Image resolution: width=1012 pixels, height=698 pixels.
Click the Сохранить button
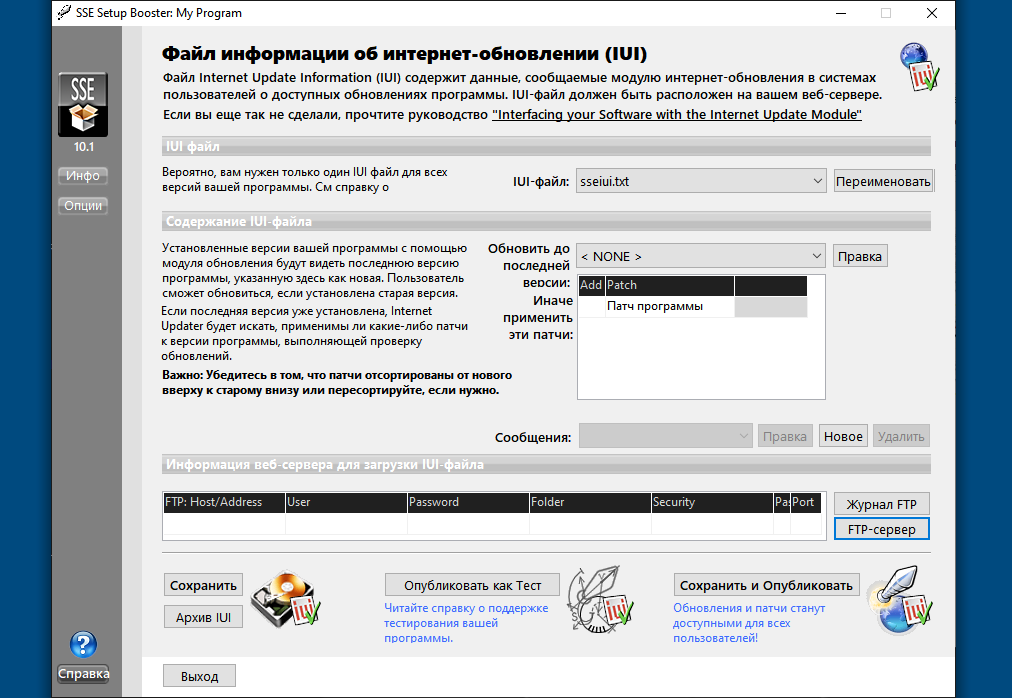203,585
